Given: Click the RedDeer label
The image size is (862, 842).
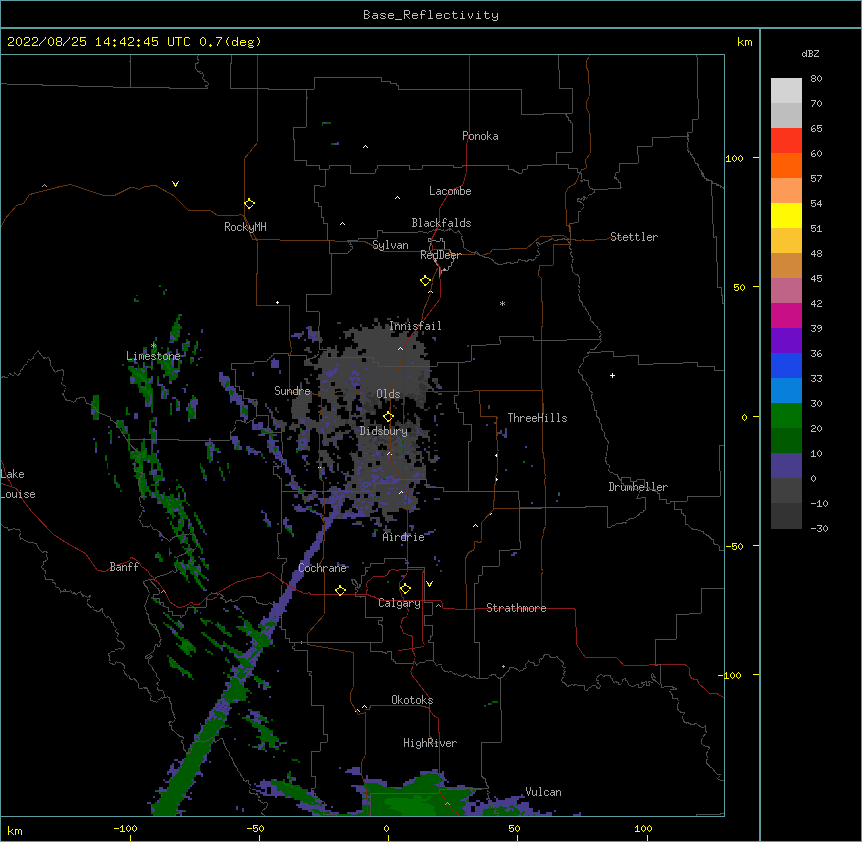Looking at the screenshot, I should click(440, 255).
